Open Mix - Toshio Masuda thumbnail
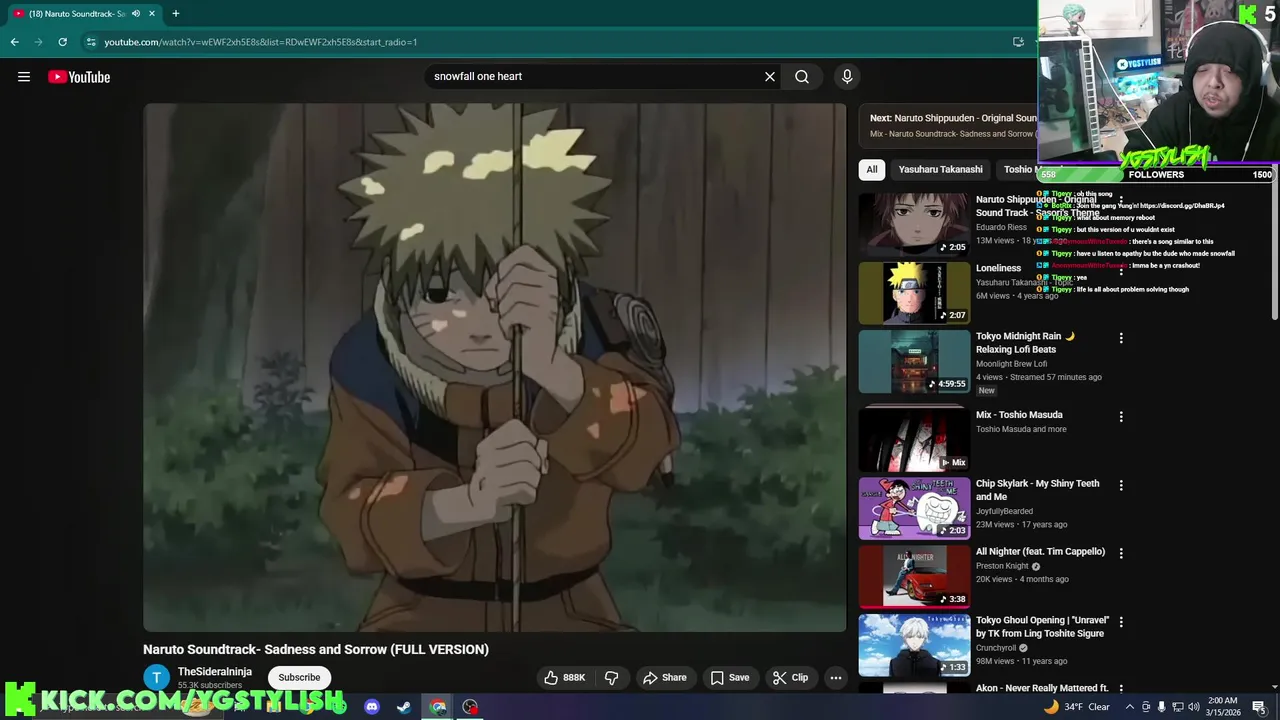 914,439
